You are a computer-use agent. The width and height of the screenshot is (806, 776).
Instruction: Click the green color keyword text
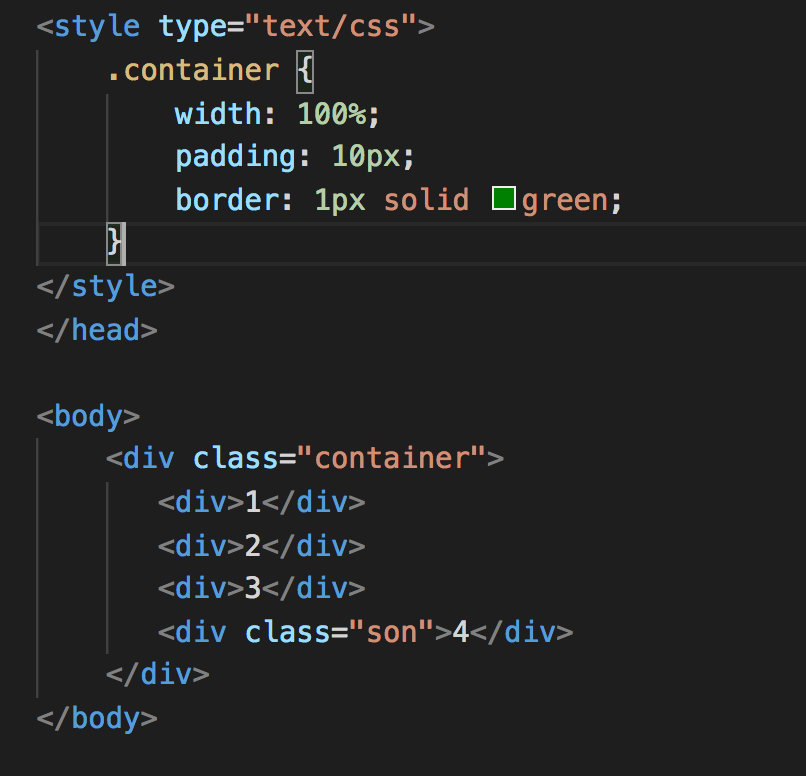pos(564,201)
